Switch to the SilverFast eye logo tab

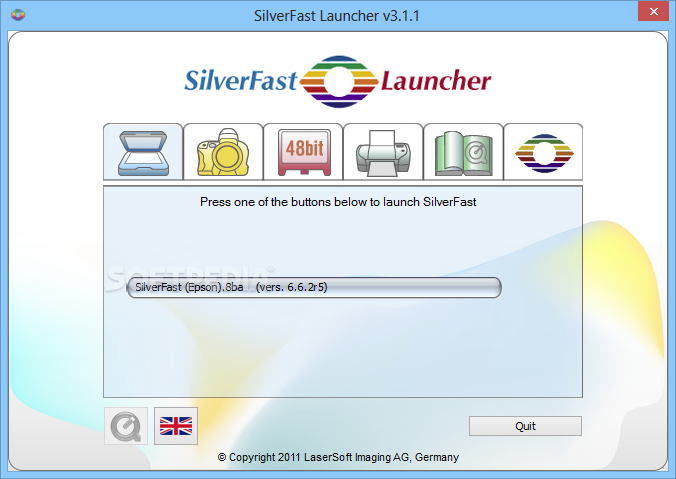[543, 152]
